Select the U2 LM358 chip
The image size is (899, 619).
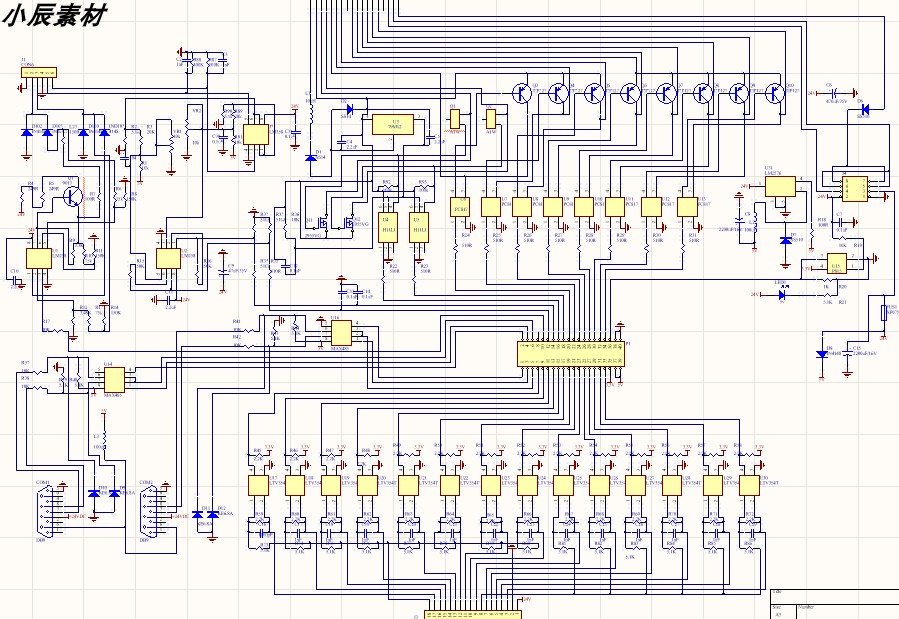tap(168, 258)
